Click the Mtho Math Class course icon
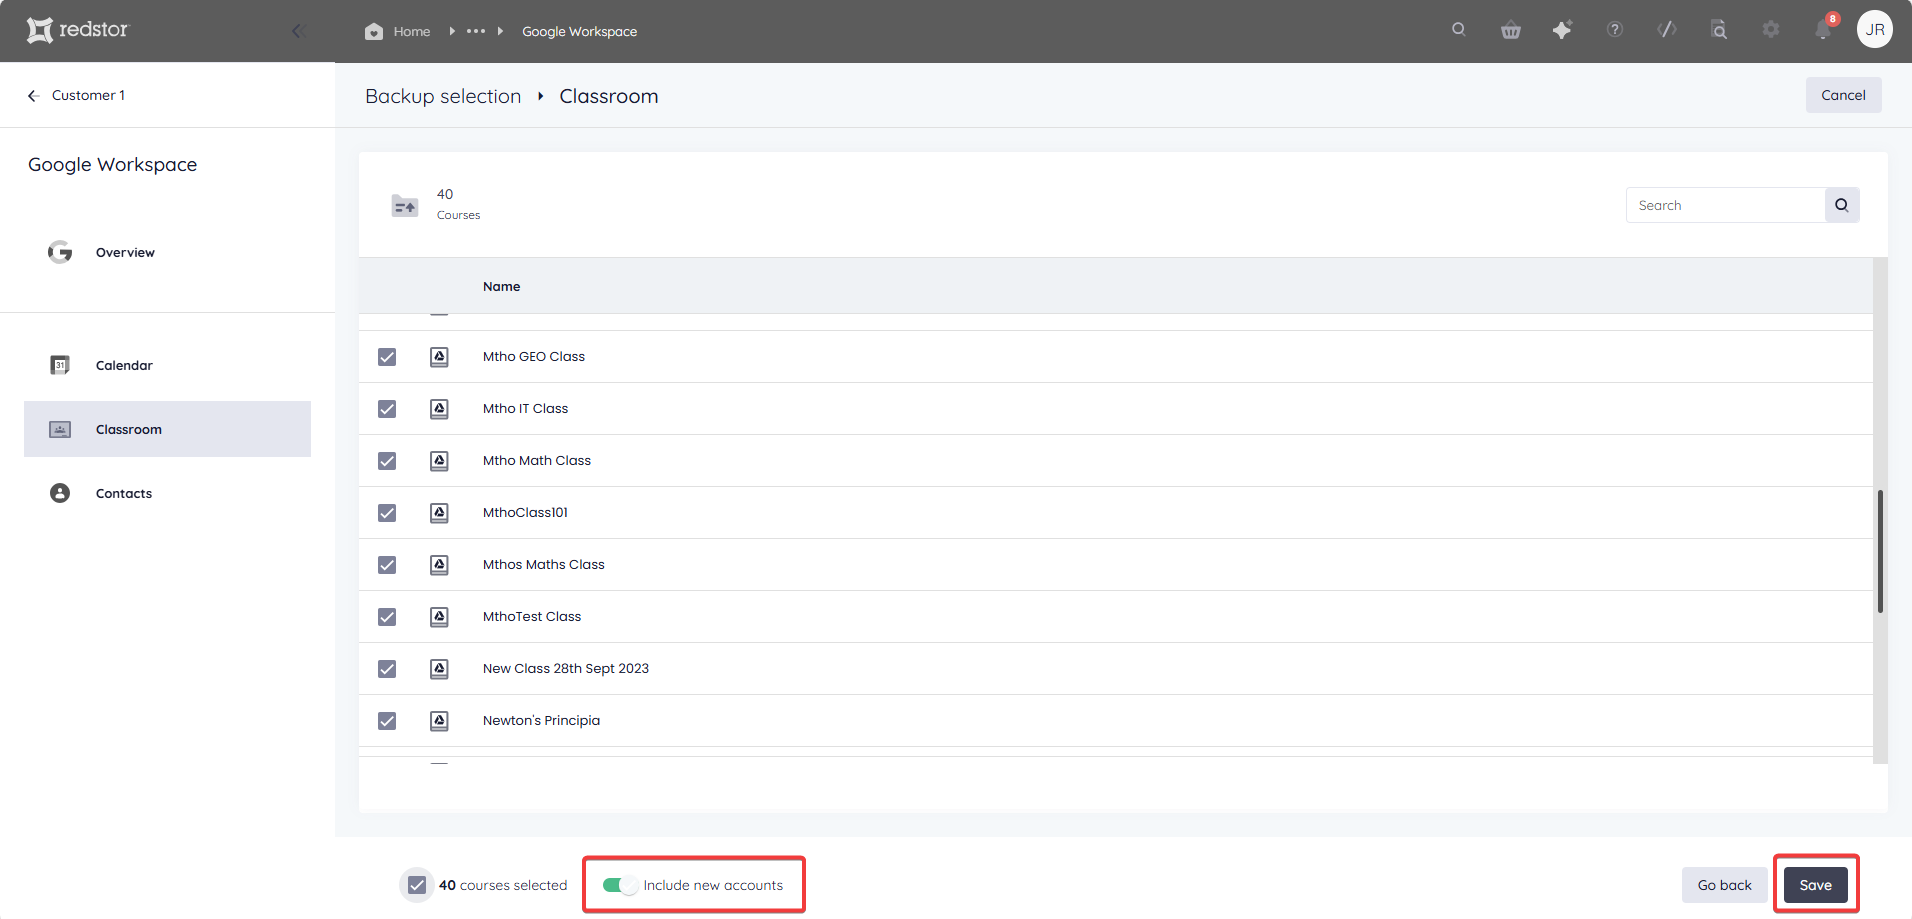Viewport: 1912px width, 919px height. 439,461
